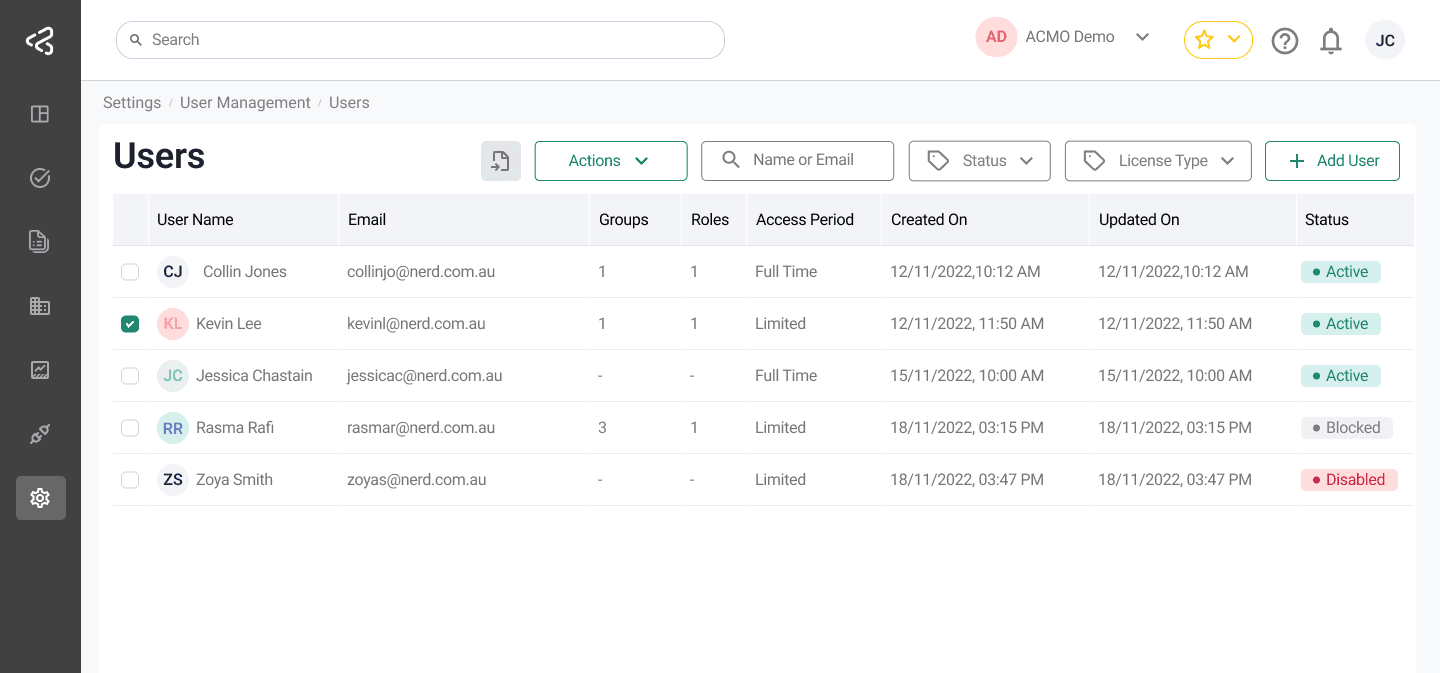1440x673 pixels.
Task: Select the checkbox for Rasma Rafi
Action: [130, 427]
